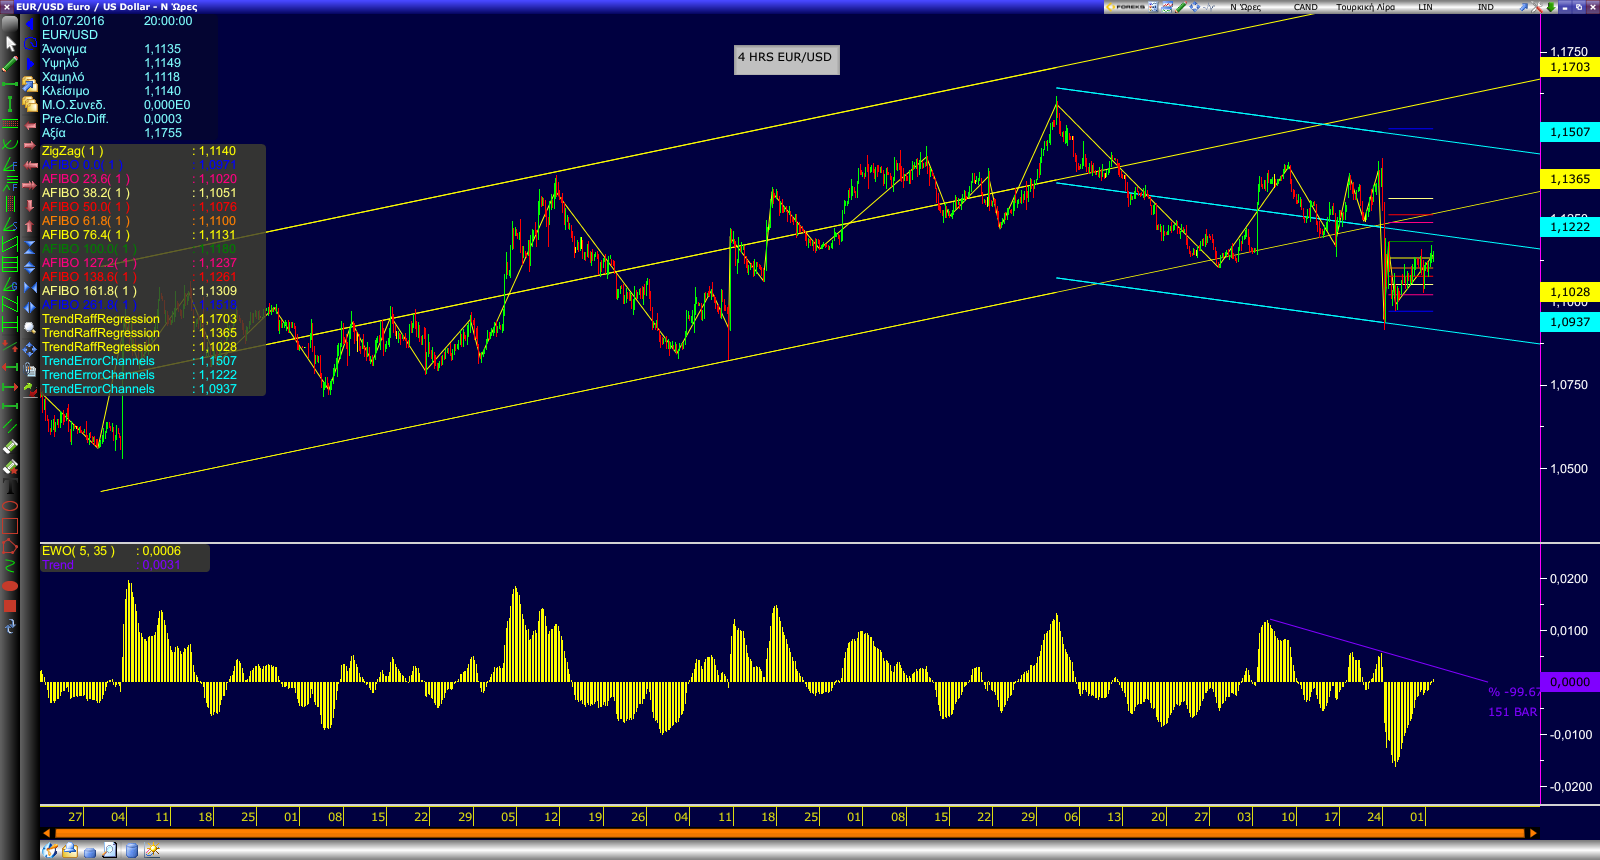Select the green pencil drawing tool
Screen dimensions: 1600x860
click(x=10, y=64)
